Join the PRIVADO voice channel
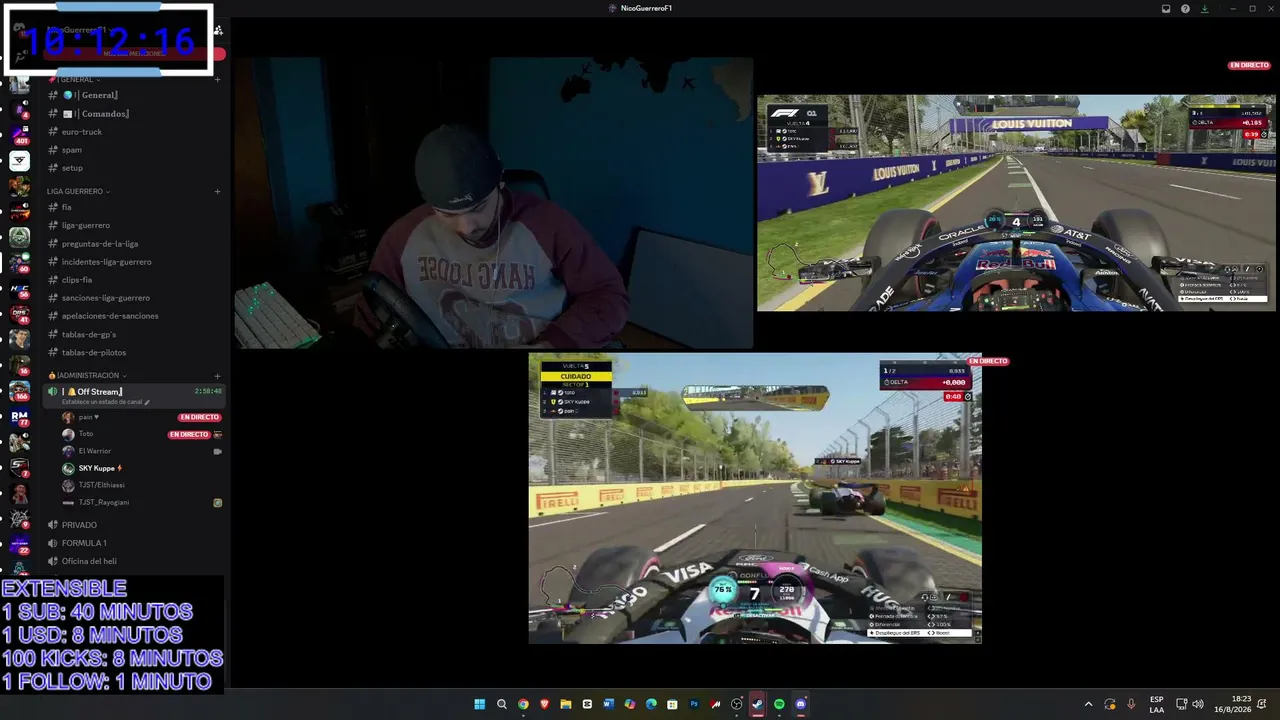This screenshot has height=720, width=1280. click(134, 525)
